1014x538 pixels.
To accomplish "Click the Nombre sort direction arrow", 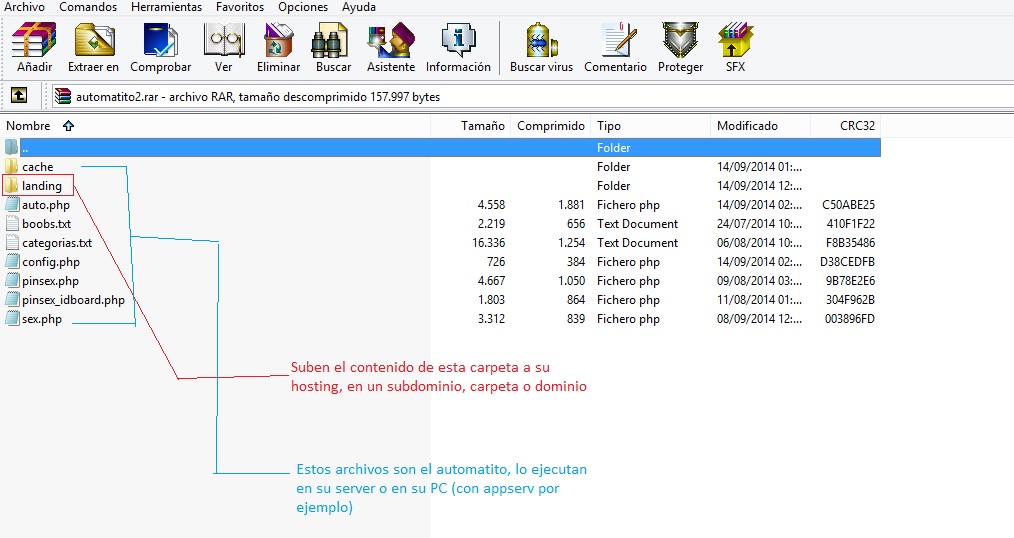I will (x=69, y=126).
